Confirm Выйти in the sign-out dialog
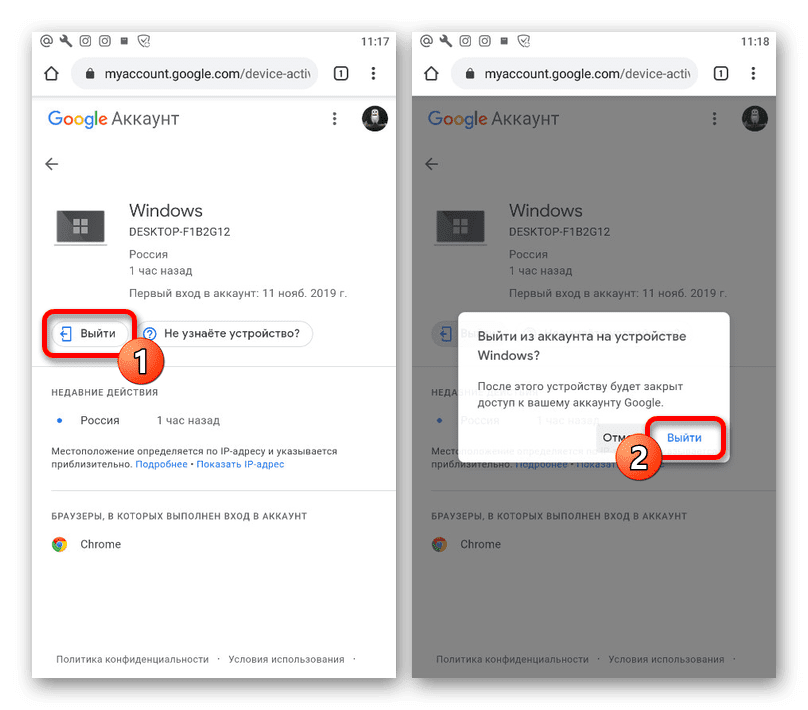Viewport: 808px width, 710px height. tap(684, 437)
